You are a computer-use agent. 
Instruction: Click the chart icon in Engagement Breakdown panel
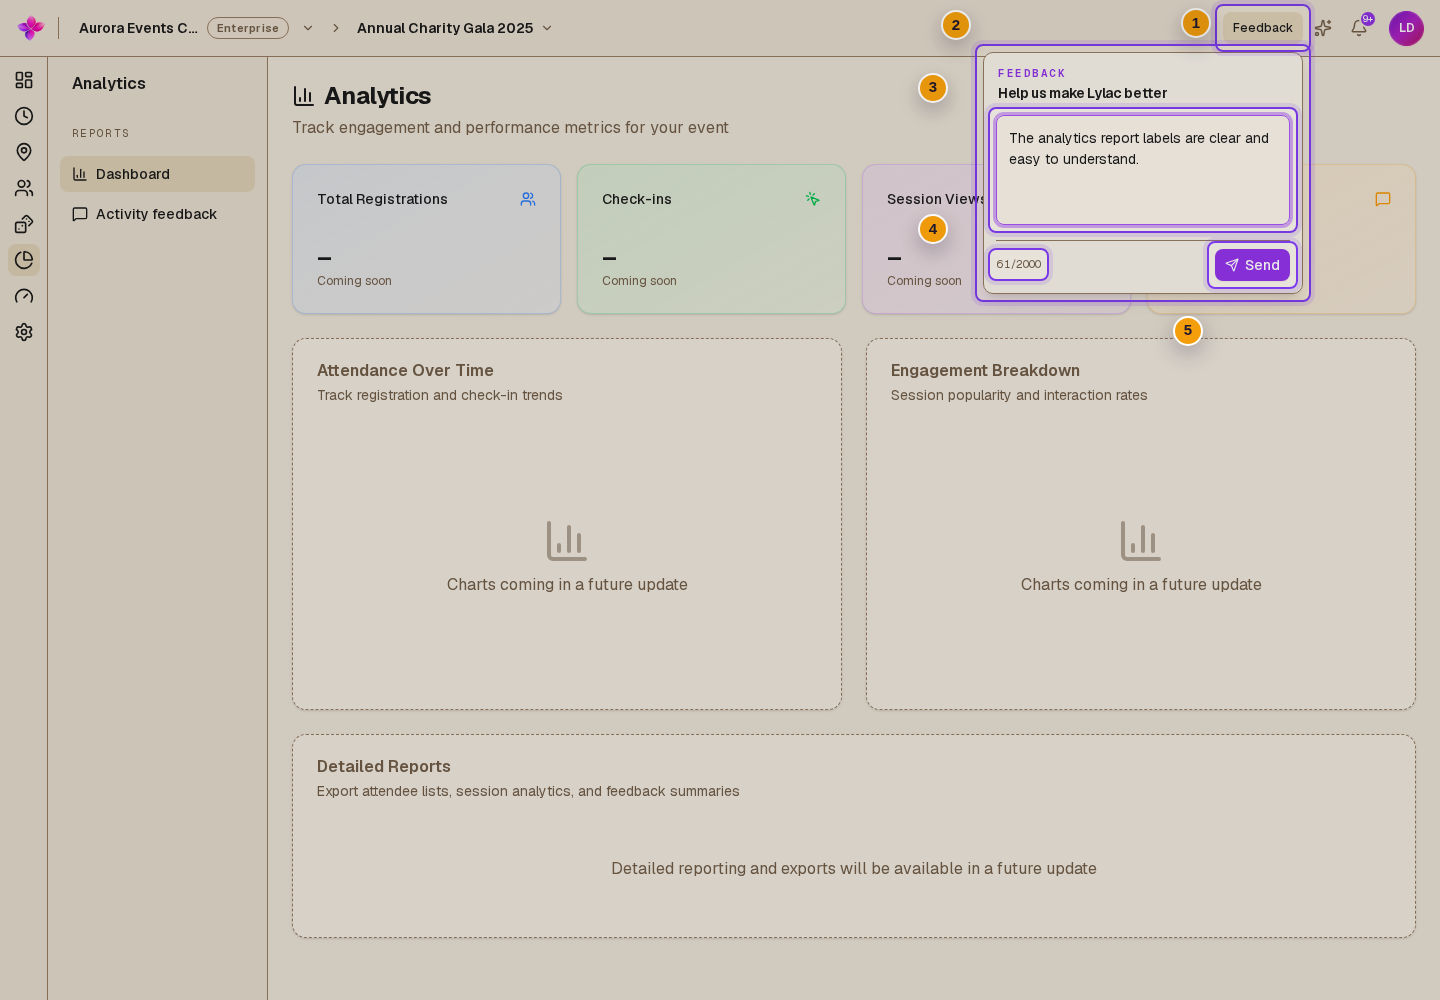pos(1141,541)
